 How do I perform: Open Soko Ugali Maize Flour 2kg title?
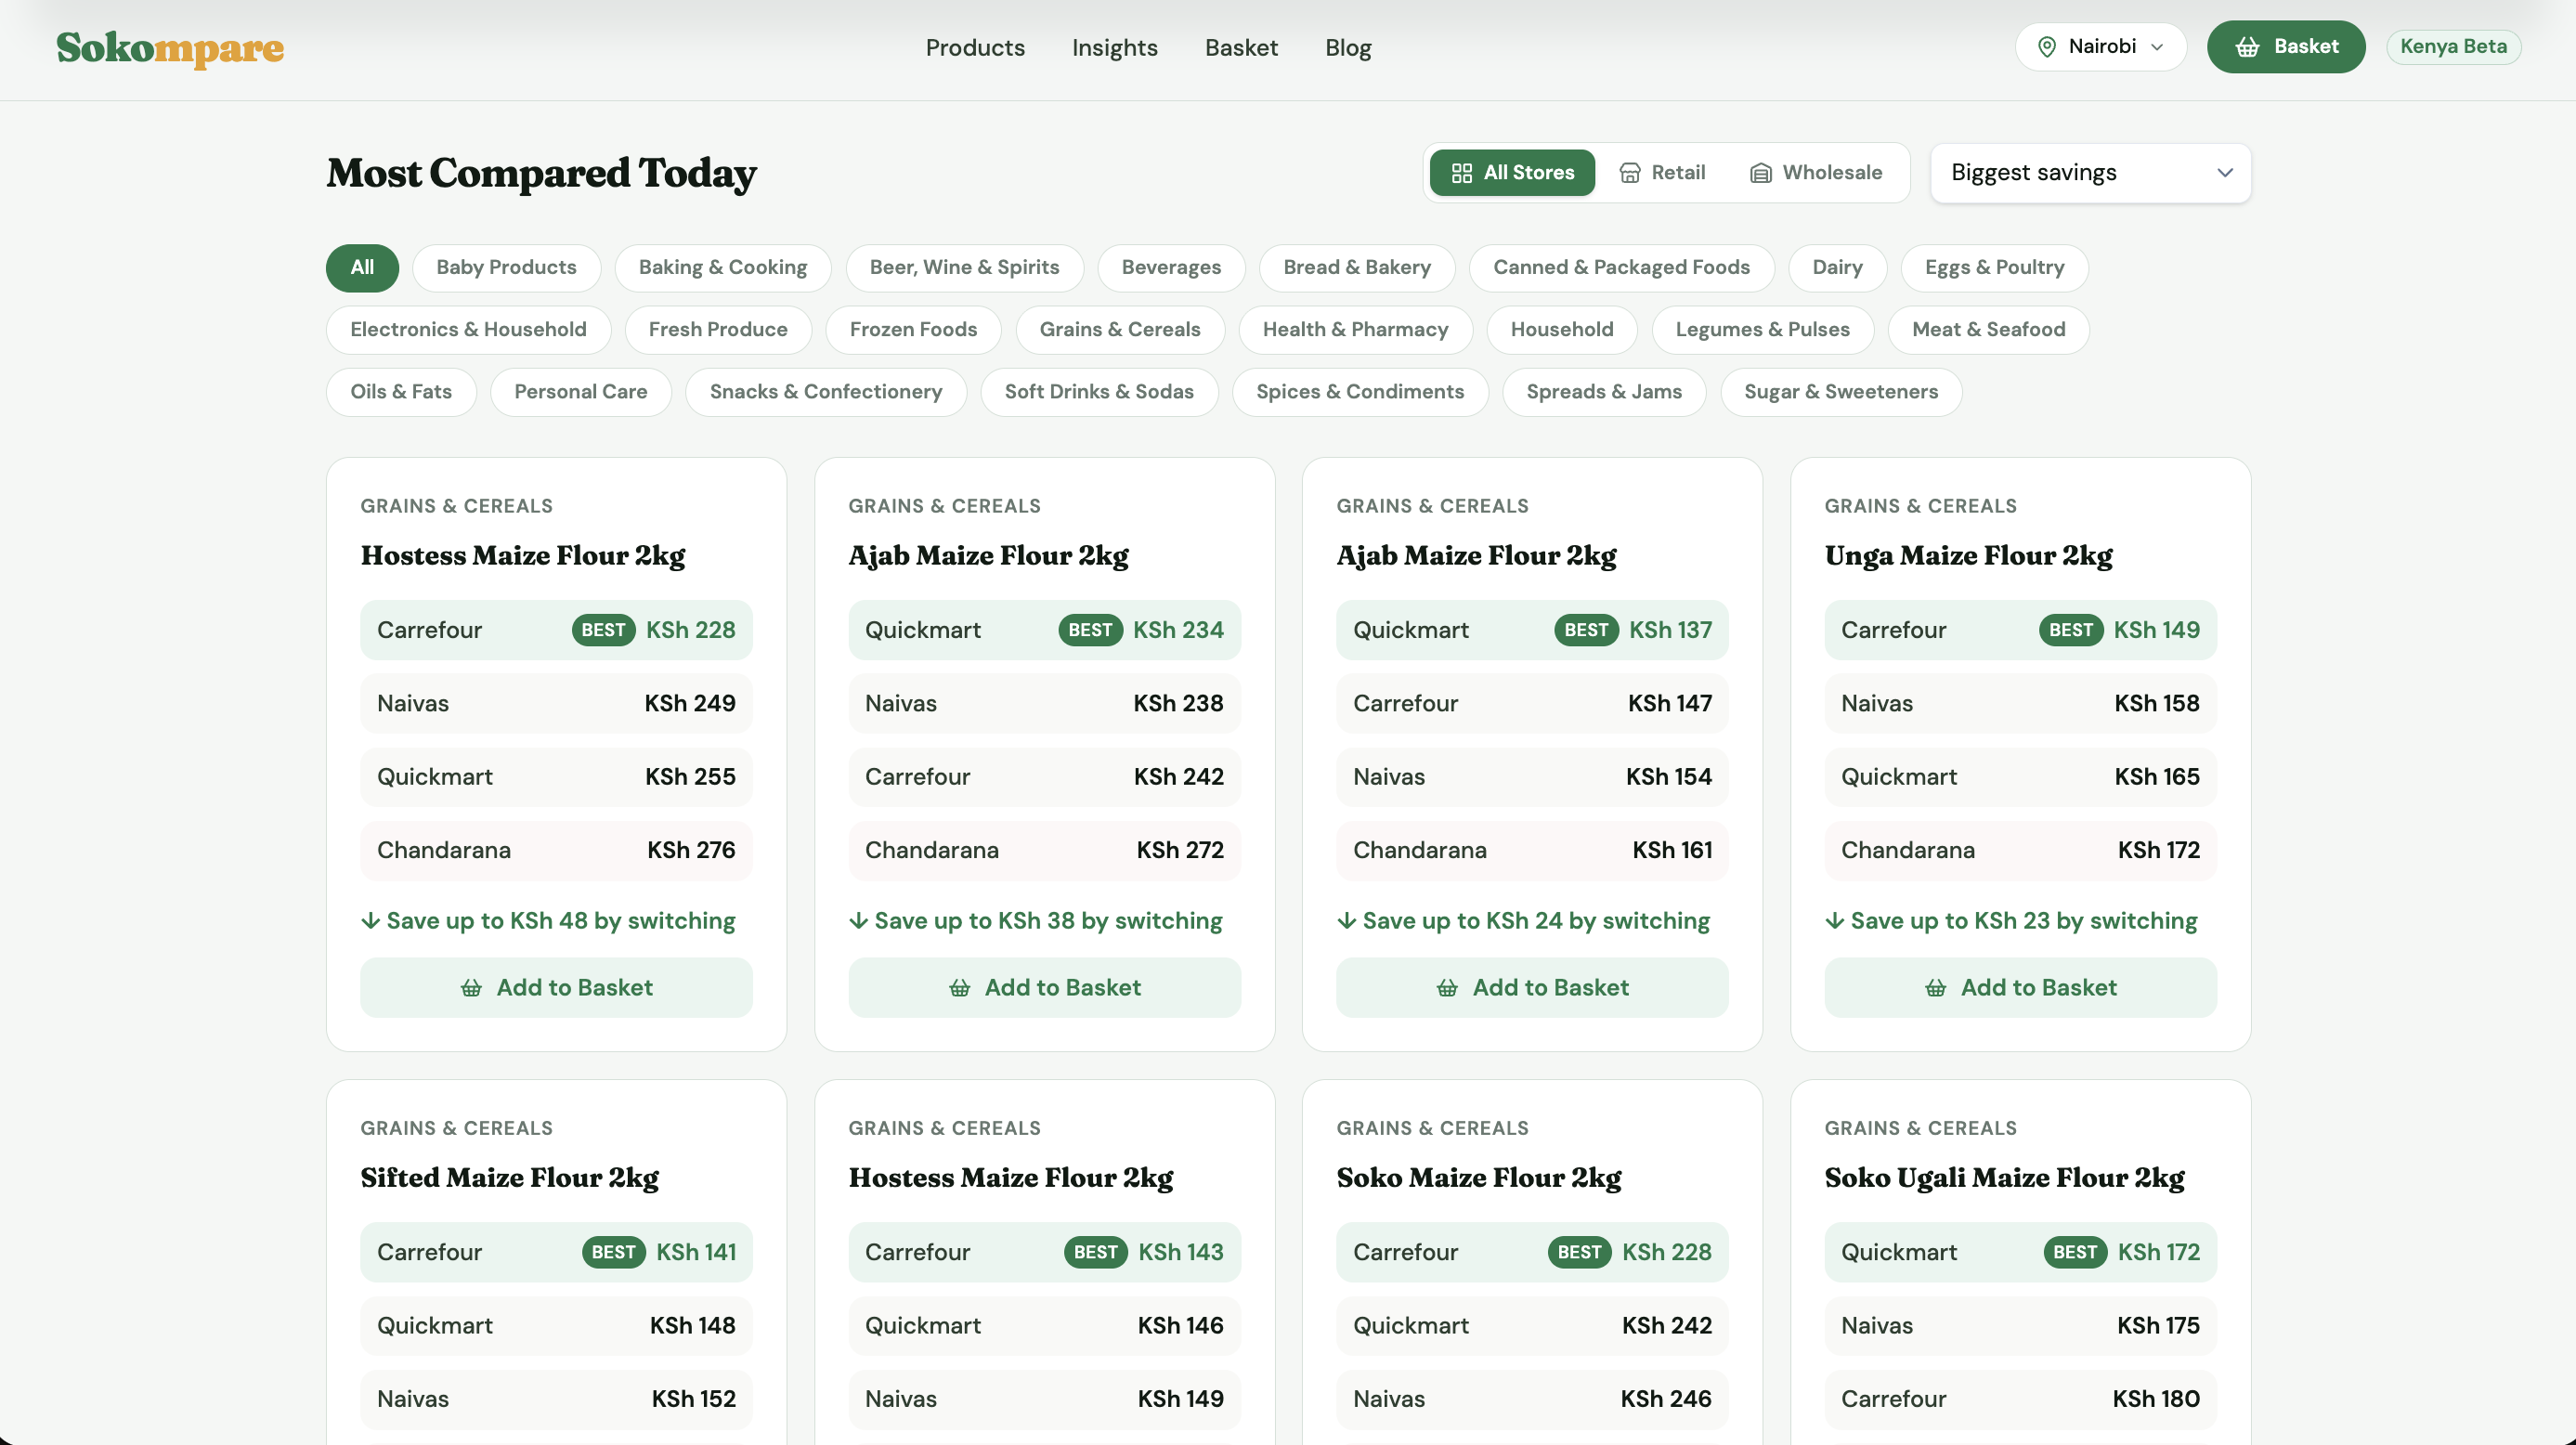tap(2004, 1178)
